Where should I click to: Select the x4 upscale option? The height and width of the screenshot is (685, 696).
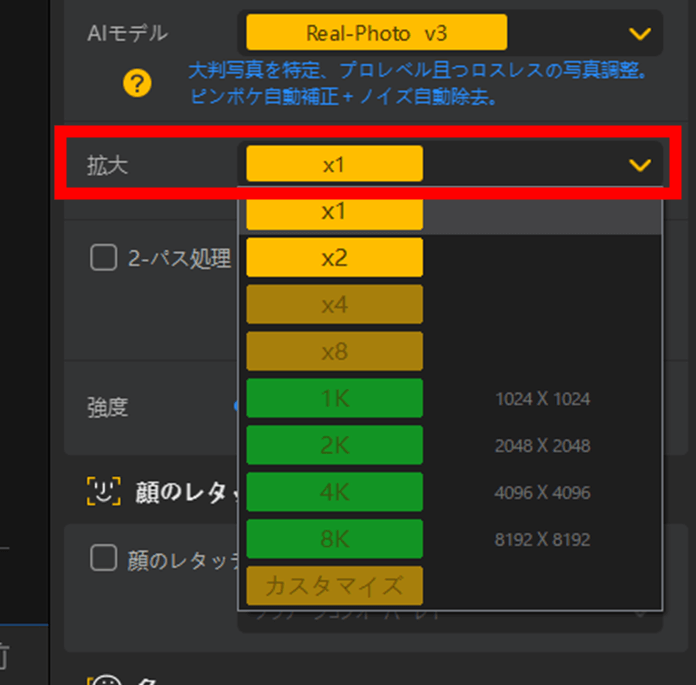click(x=334, y=305)
